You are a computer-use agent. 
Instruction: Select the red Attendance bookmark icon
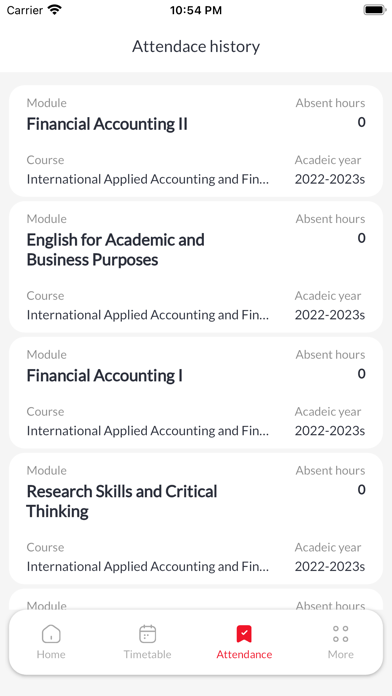[244, 634]
